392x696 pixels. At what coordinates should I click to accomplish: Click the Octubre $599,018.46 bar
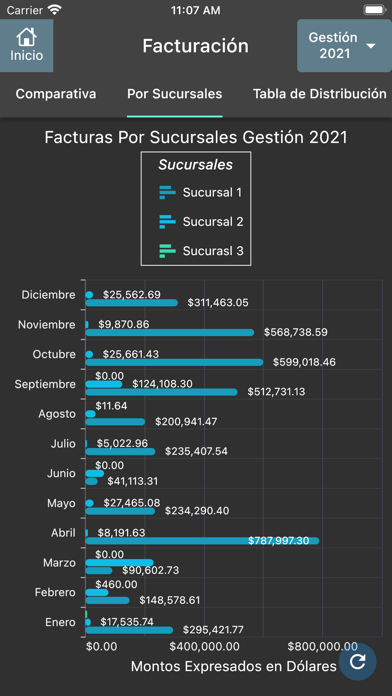(174, 362)
